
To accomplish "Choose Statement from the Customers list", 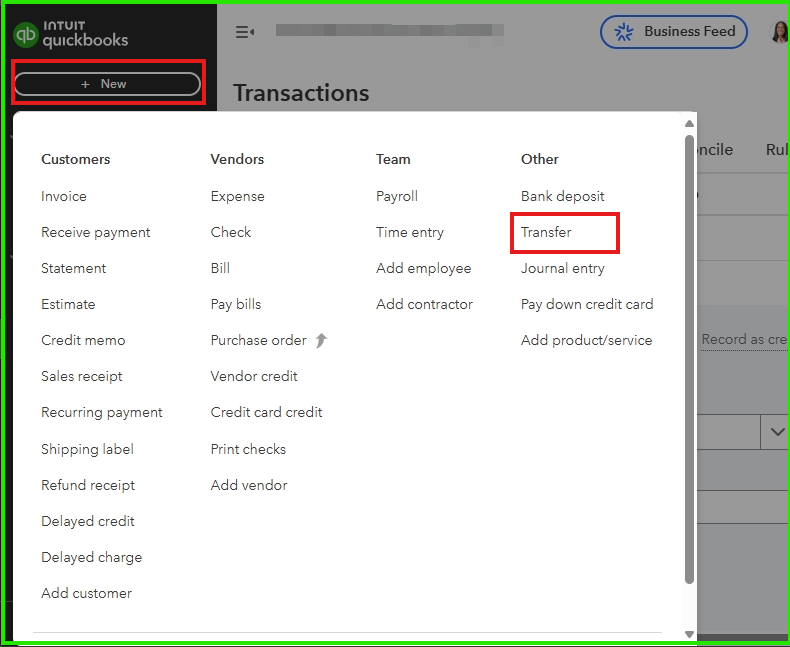I will pyautogui.click(x=74, y=268).
